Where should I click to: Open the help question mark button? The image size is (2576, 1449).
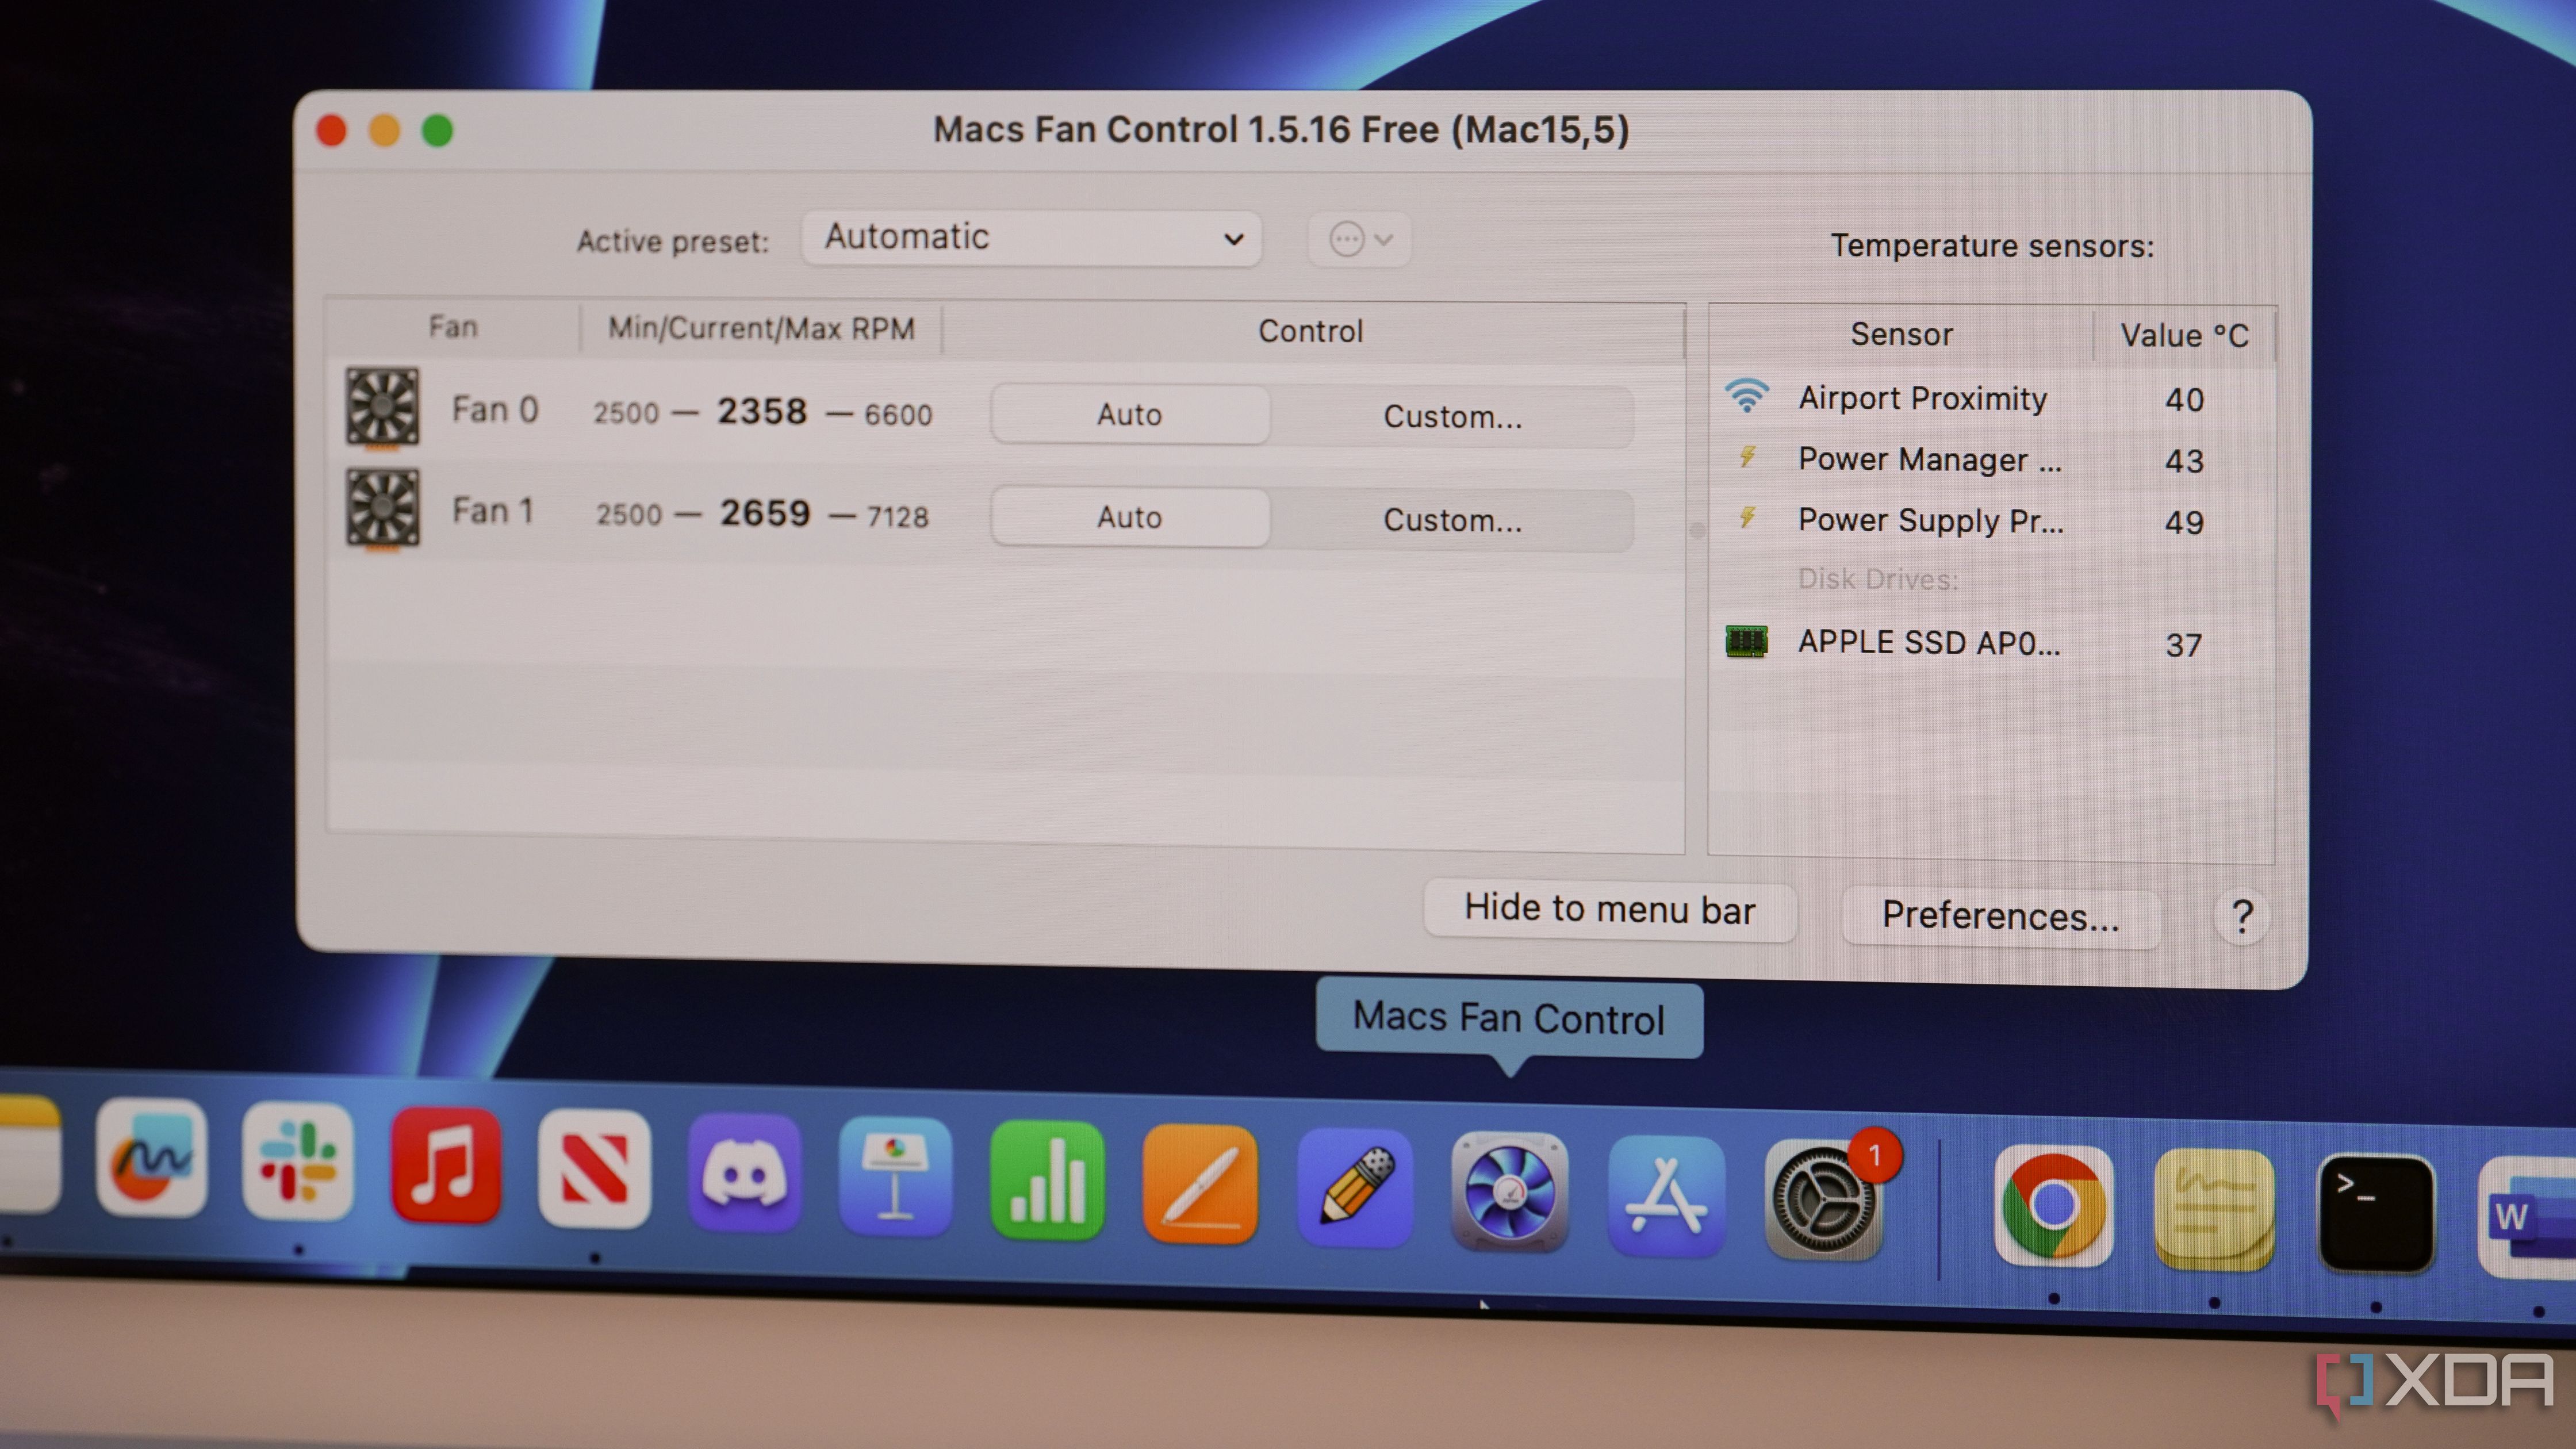click(2241, 916)
